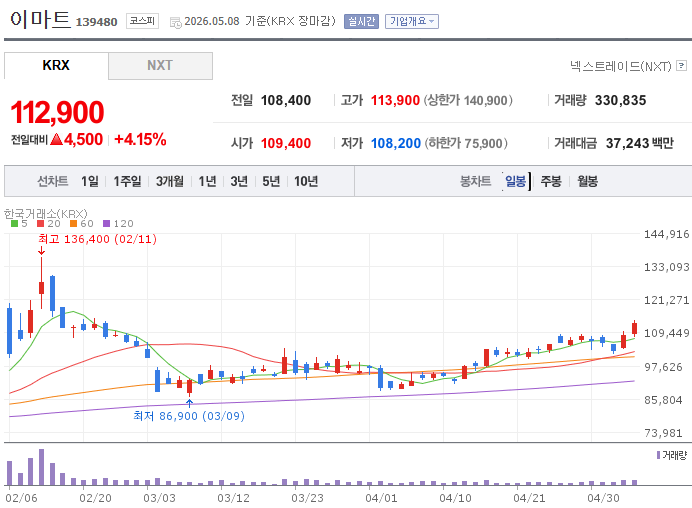Switch to the KRX tab

tap(56, 65)
